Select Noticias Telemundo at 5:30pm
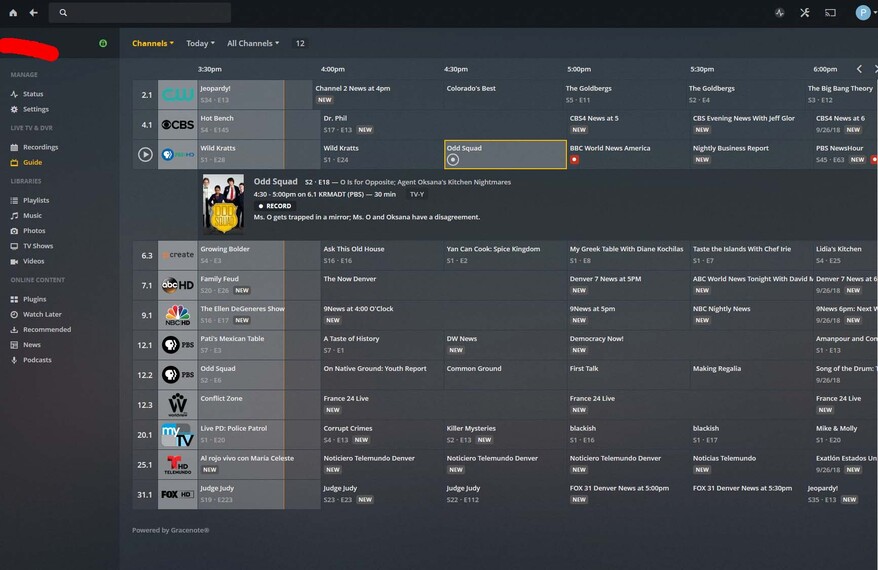Viewport: 878px width, 570px height. 751,464
